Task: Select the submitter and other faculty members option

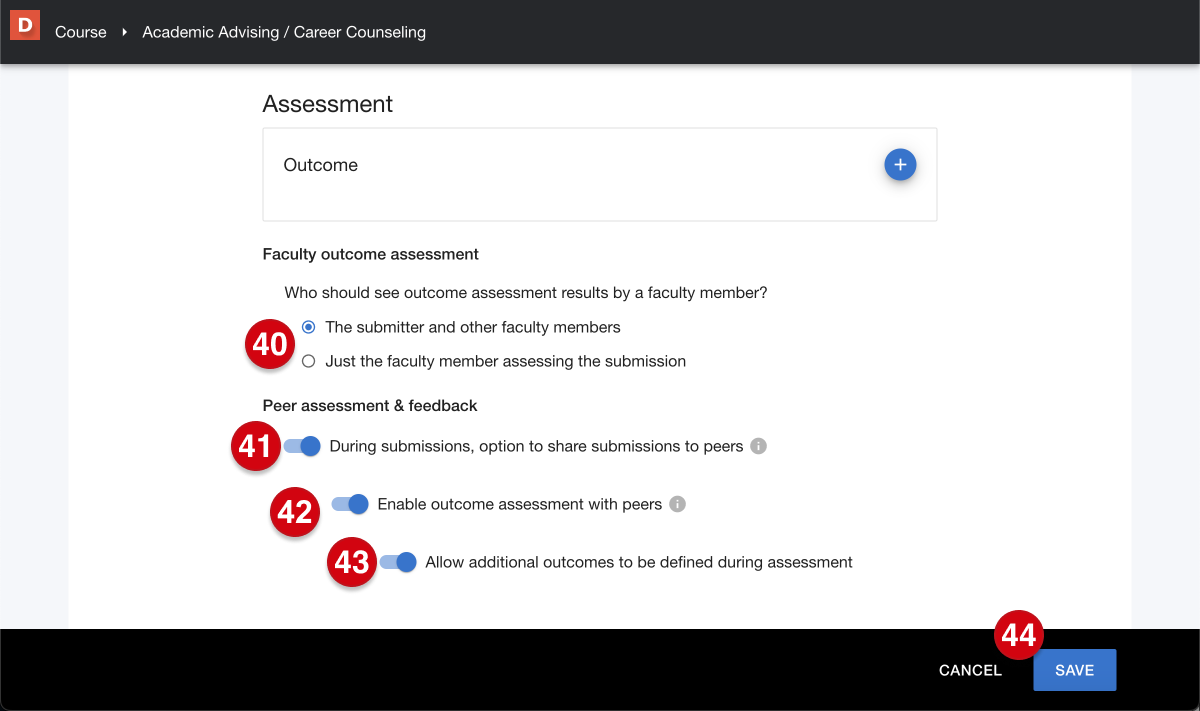Action: pos(308,326)
